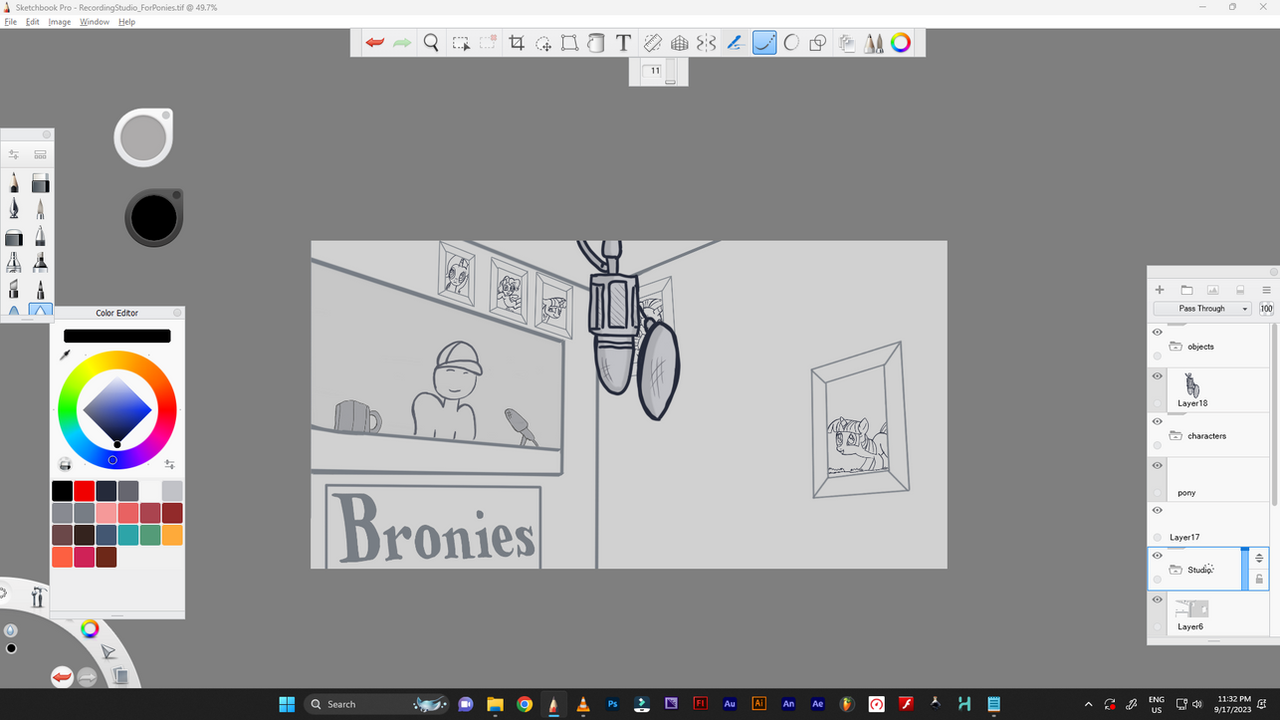Viewport: 1280px width, 720px height.
Task: Select the Pencil brush in brush palette
Action: (14, 183)
